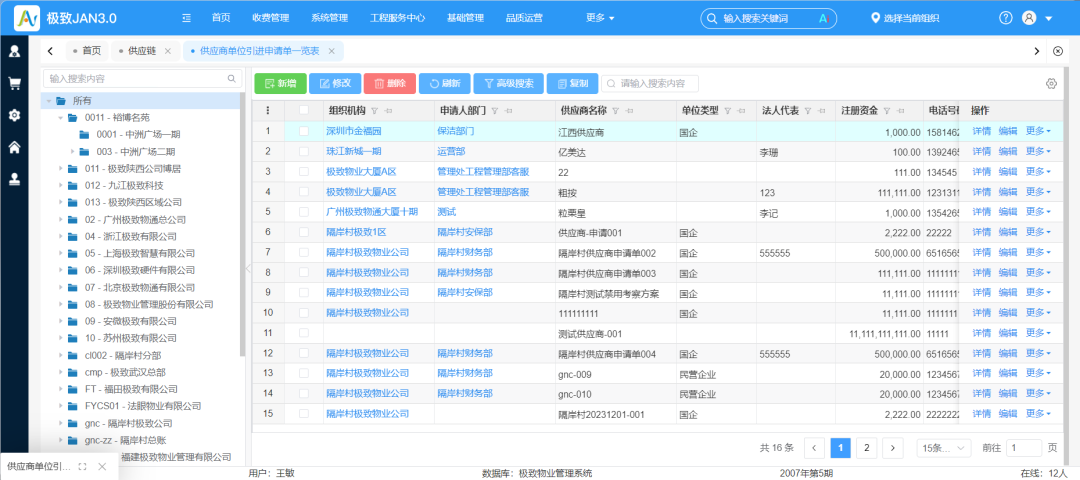The image size is (1080, 480).
Task: Check row 7 隔岸村供应商申请单002 checkbox
Action: click(x=304, y=253)
